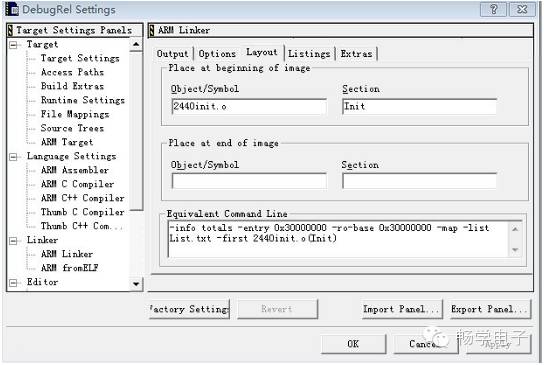
Task: Click the title bar help question mark
Action: (x=493, y=9)
